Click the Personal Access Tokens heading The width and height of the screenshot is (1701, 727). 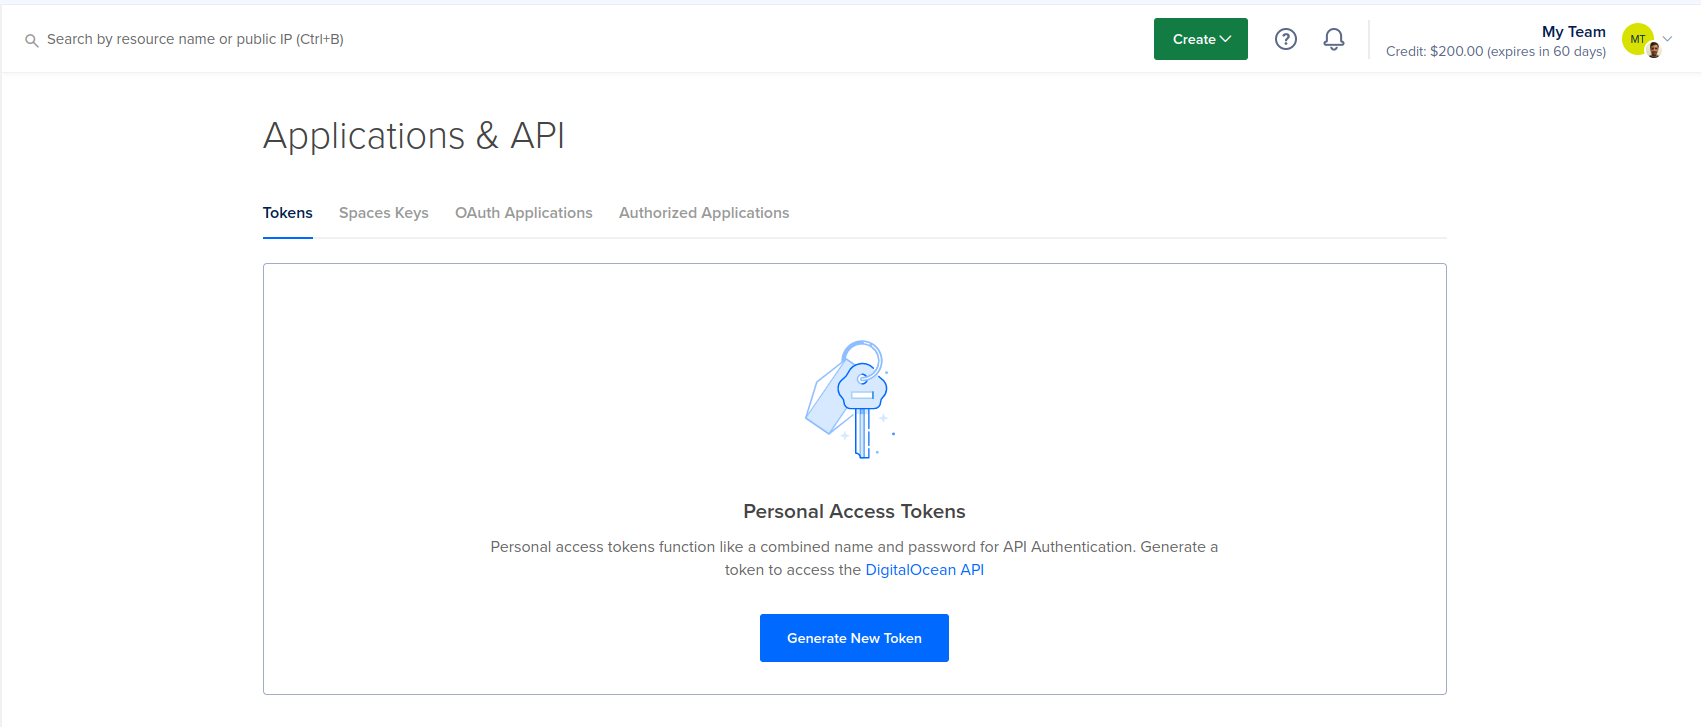tap(854, 511)
